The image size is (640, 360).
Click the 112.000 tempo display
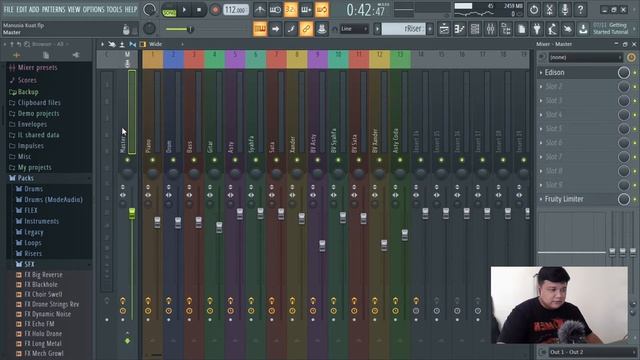236,10
